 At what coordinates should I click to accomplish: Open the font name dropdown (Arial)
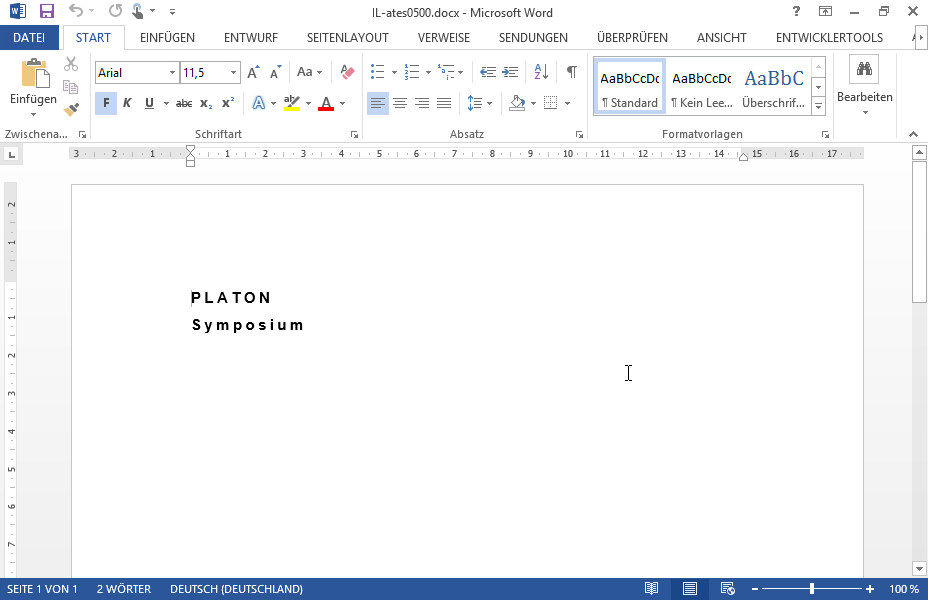point(172,73)
